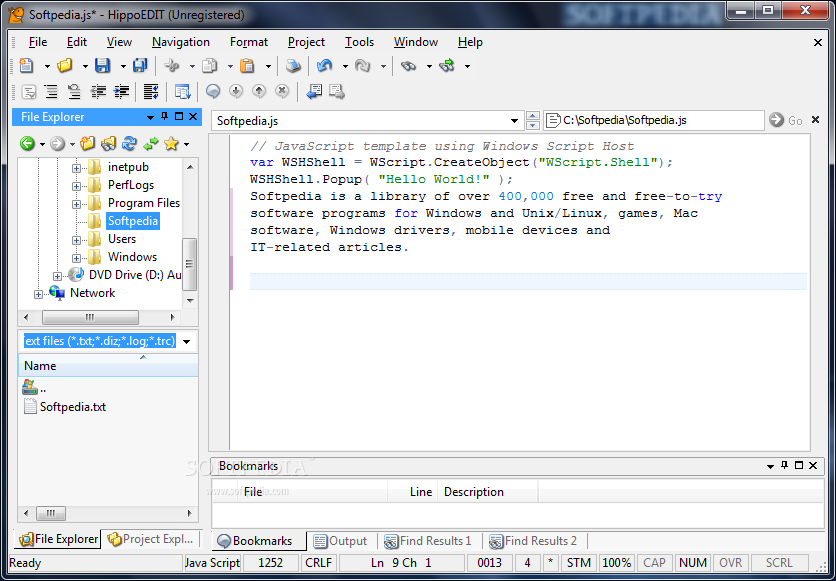Click the folder tree vertical scrollbar thumb
Viewport: 836px width, 581px height.
click(190, 264)
